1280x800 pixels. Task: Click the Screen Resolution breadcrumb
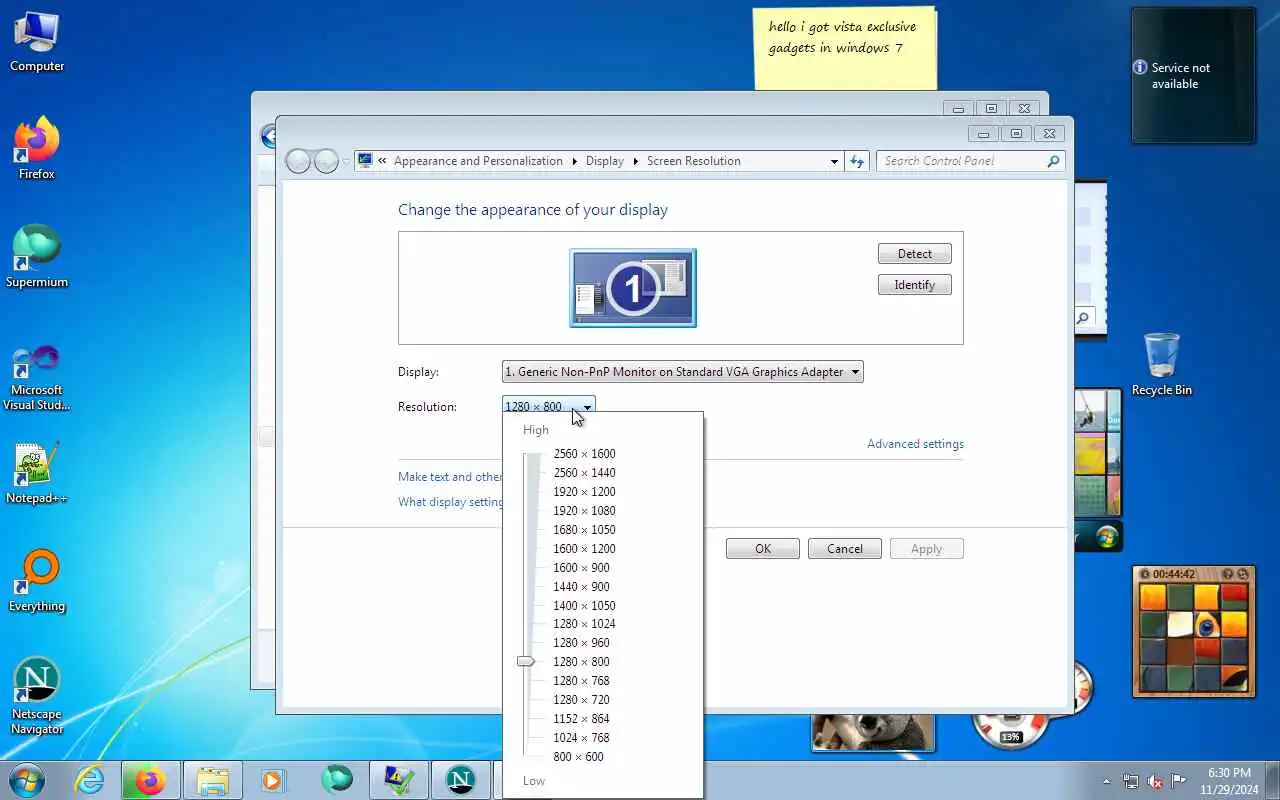pyautogui.click(x=694, y=161)
